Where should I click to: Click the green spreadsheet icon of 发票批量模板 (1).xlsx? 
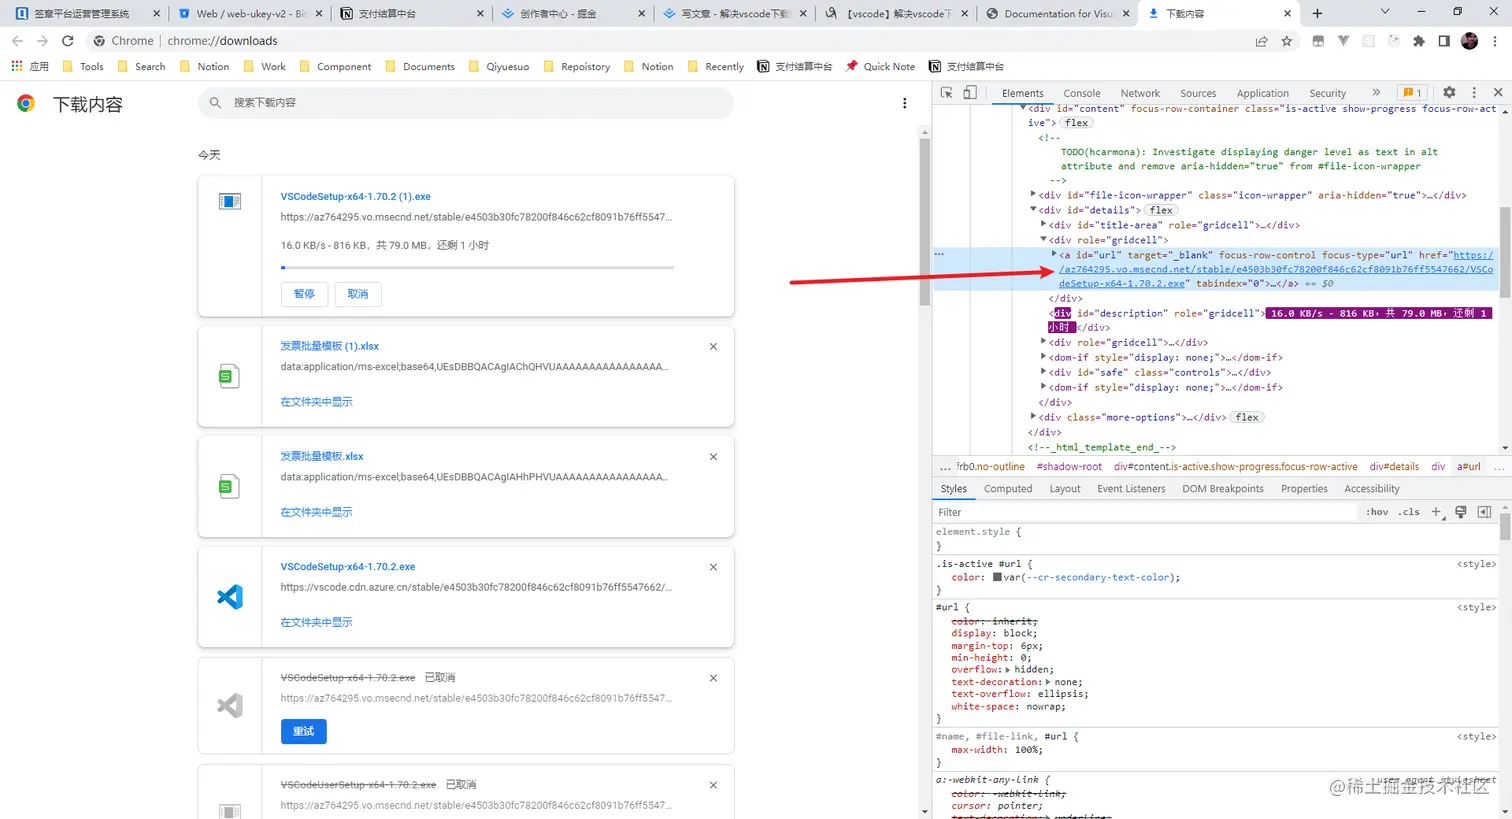[229, 376]
